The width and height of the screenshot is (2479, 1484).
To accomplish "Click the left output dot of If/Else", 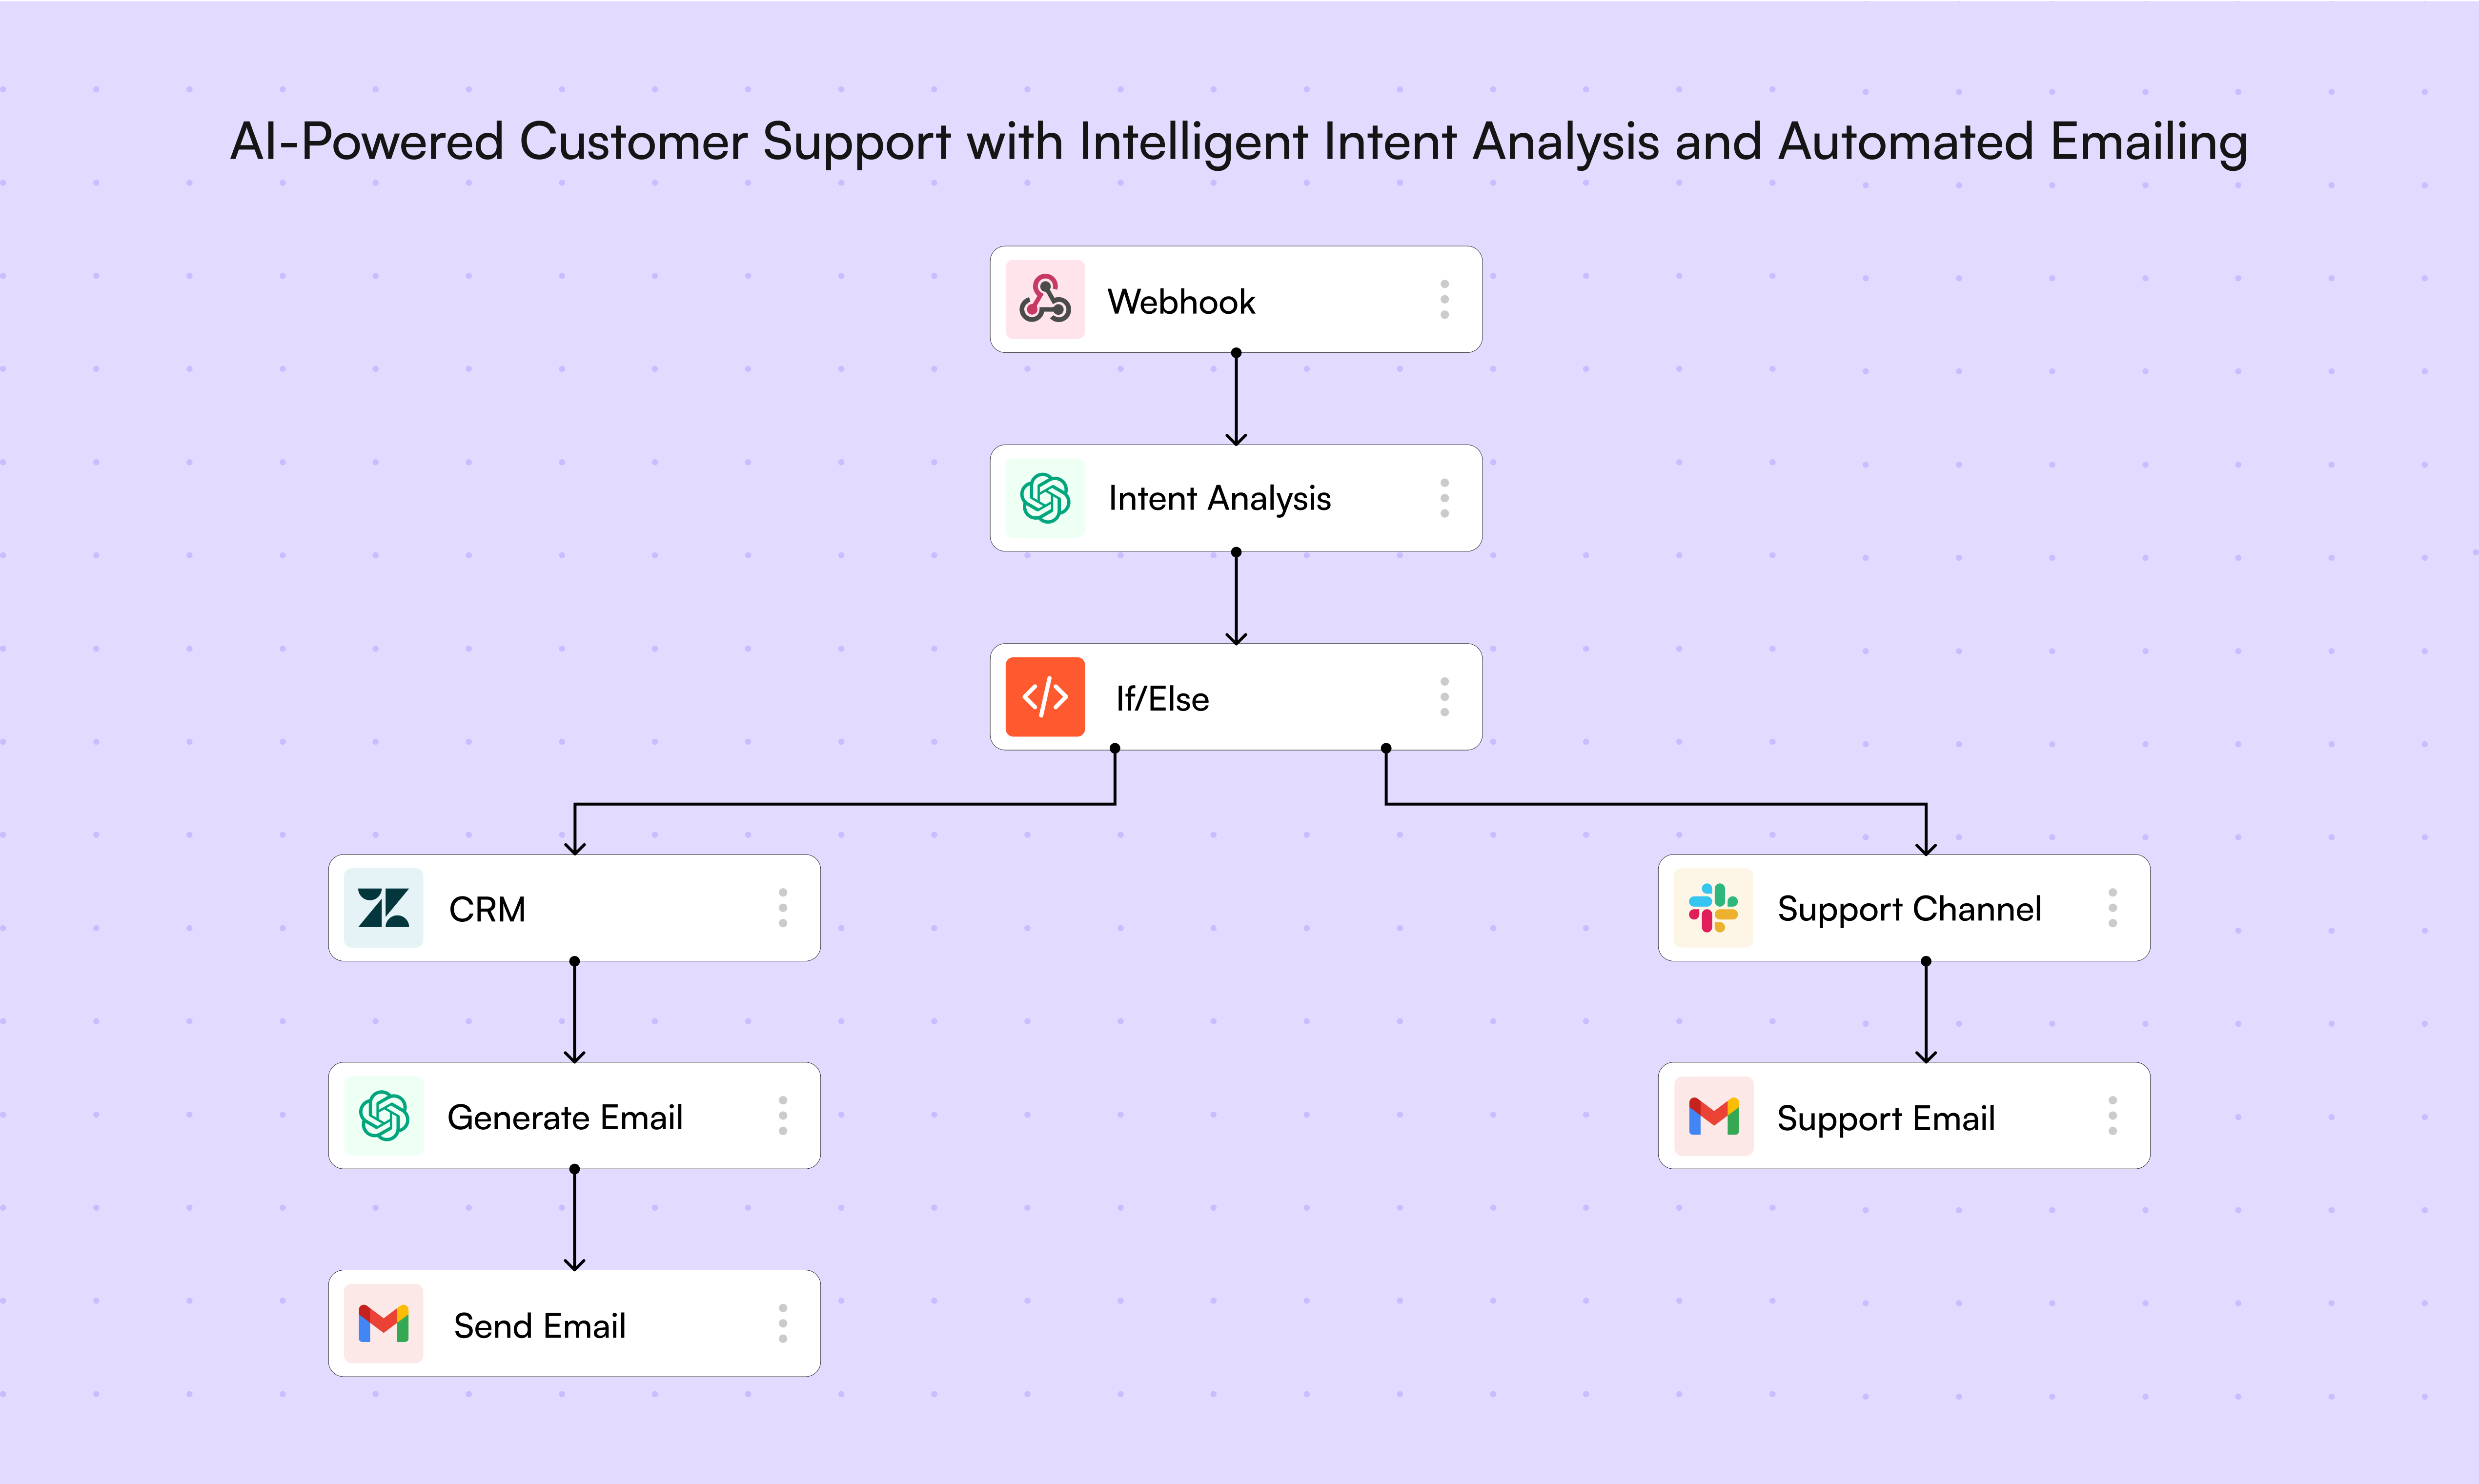I will click(x=1115, y=748).
